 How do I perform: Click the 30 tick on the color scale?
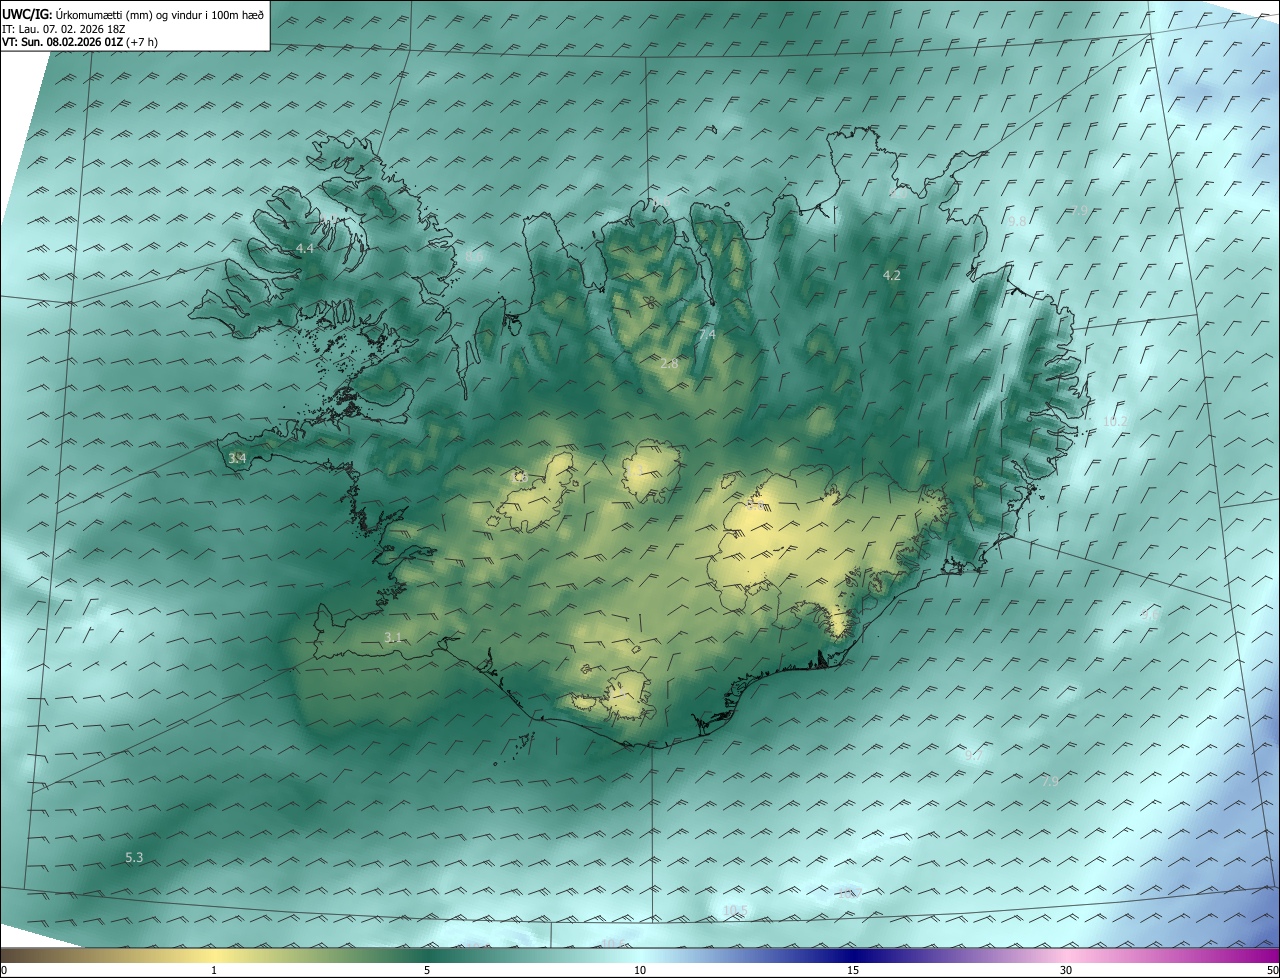click(1066, 970)
